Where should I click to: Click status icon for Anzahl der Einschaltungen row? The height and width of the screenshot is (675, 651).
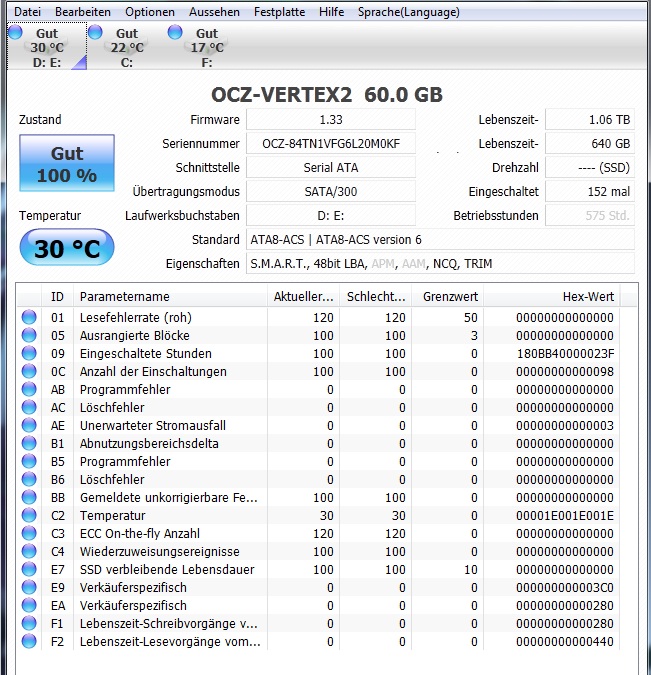coord(29,372)
